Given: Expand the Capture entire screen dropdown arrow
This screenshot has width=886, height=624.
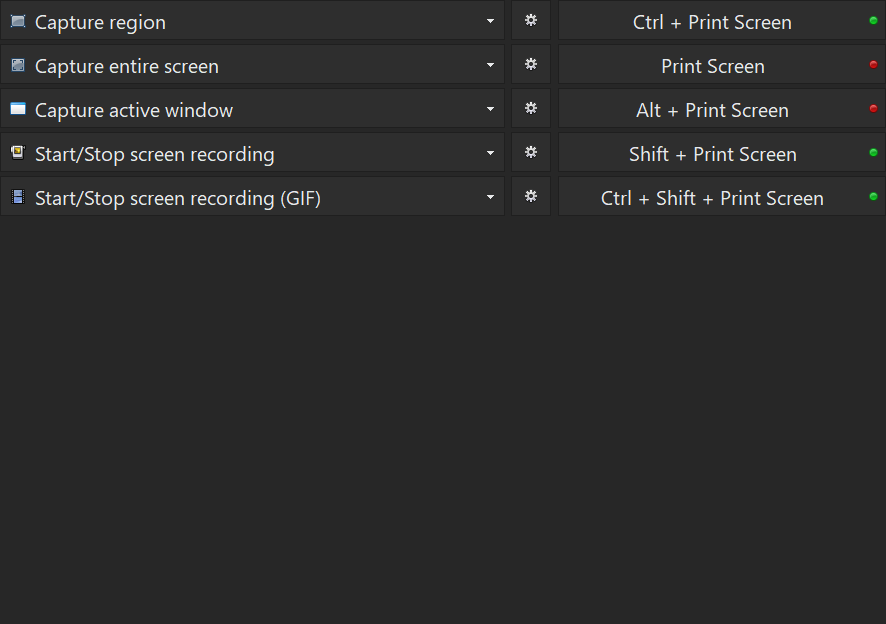Looking at the screenshot, I should [x=490, y=65].
